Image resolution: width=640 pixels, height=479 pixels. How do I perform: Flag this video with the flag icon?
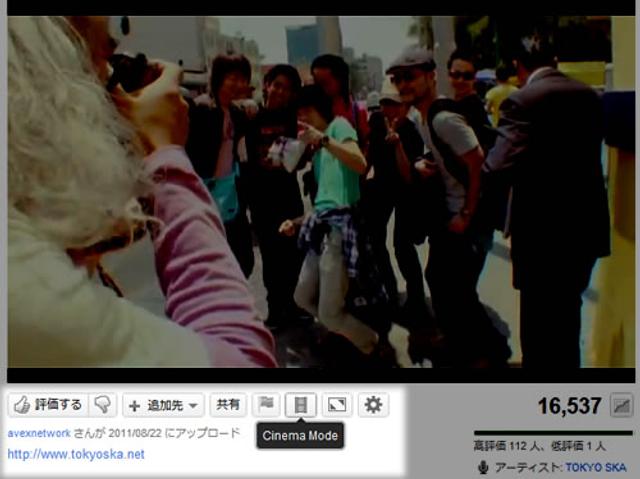point(266,405)
